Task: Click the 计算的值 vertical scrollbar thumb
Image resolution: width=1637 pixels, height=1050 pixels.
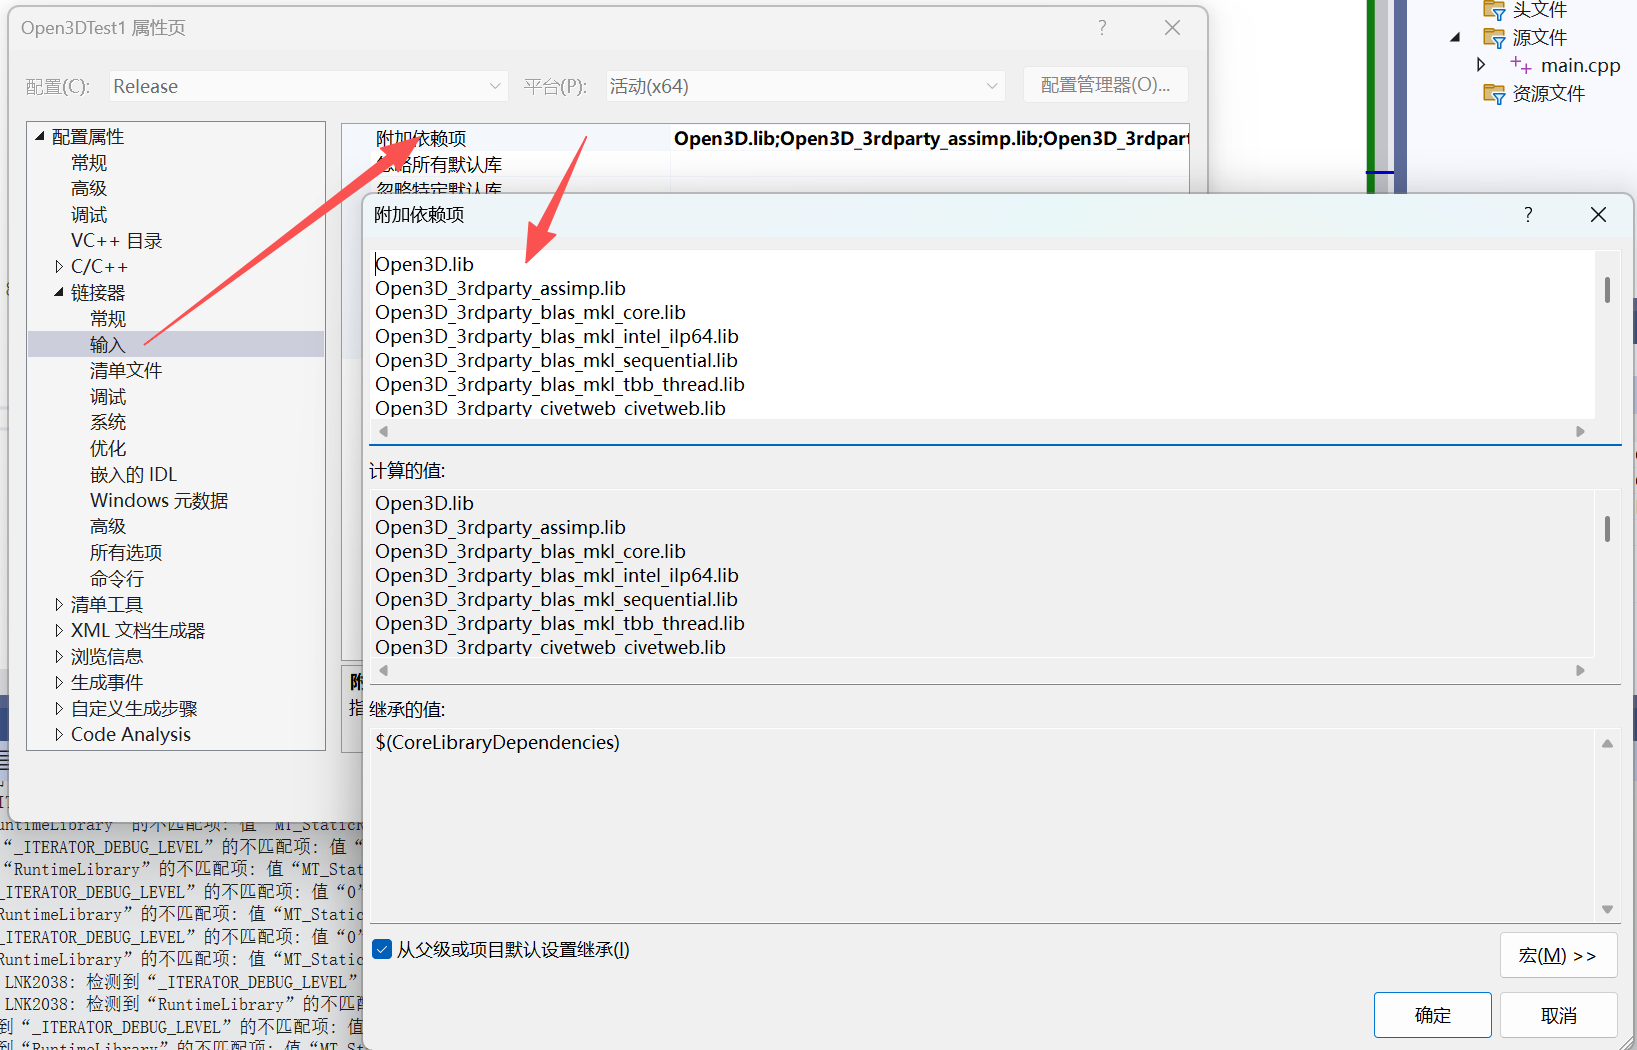Action: (x=1607, y=528)
